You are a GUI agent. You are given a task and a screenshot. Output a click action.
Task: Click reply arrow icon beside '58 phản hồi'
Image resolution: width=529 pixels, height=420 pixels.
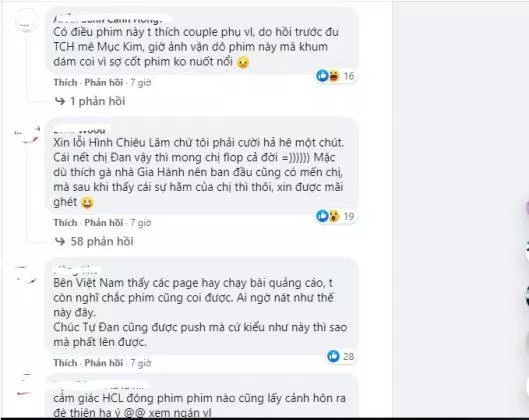pos(60,241)
